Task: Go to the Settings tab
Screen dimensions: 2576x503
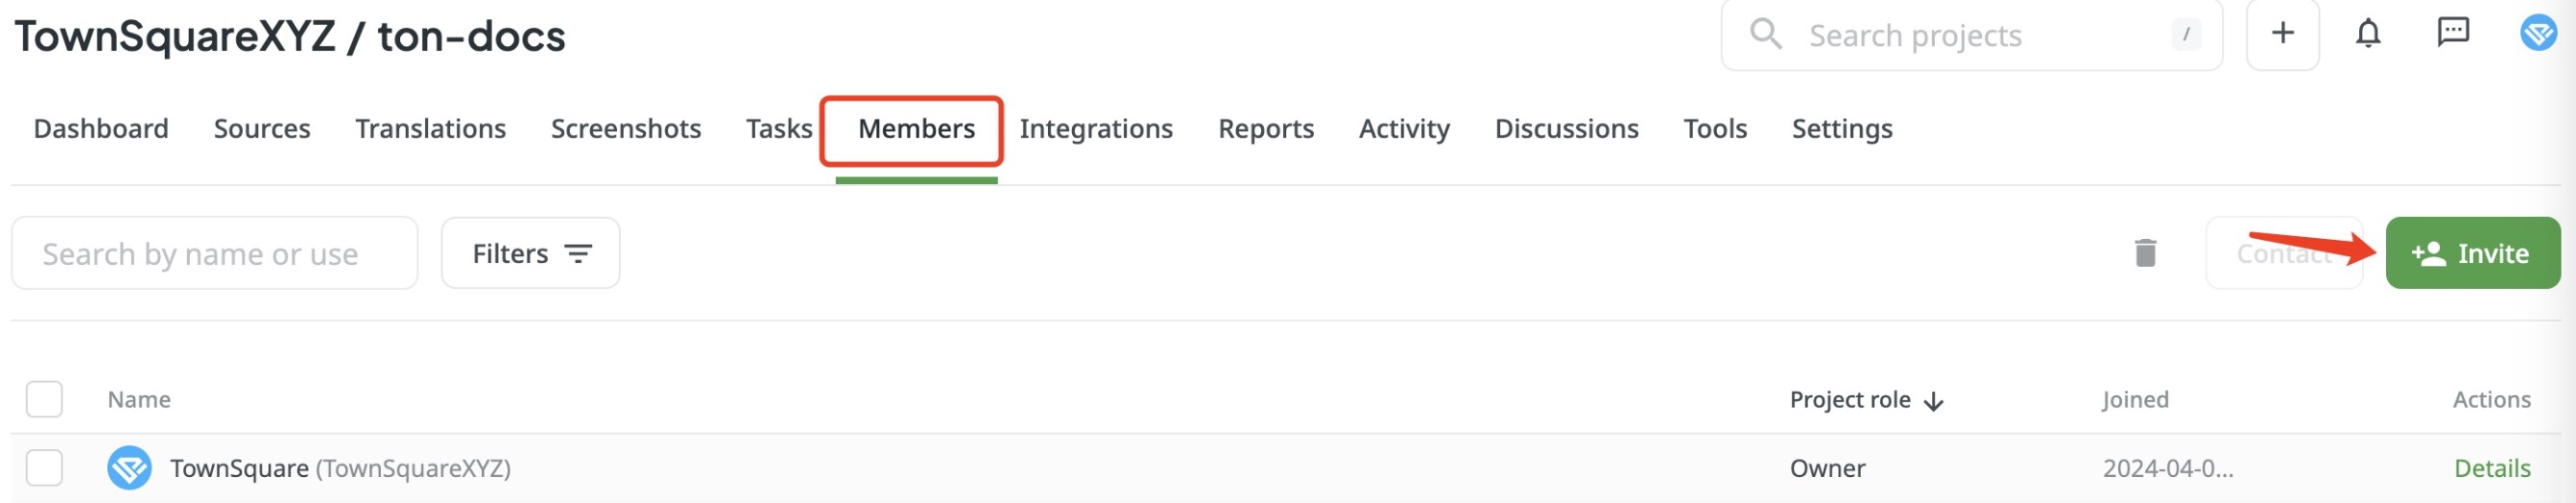Action: click(x=1842, y=129)
